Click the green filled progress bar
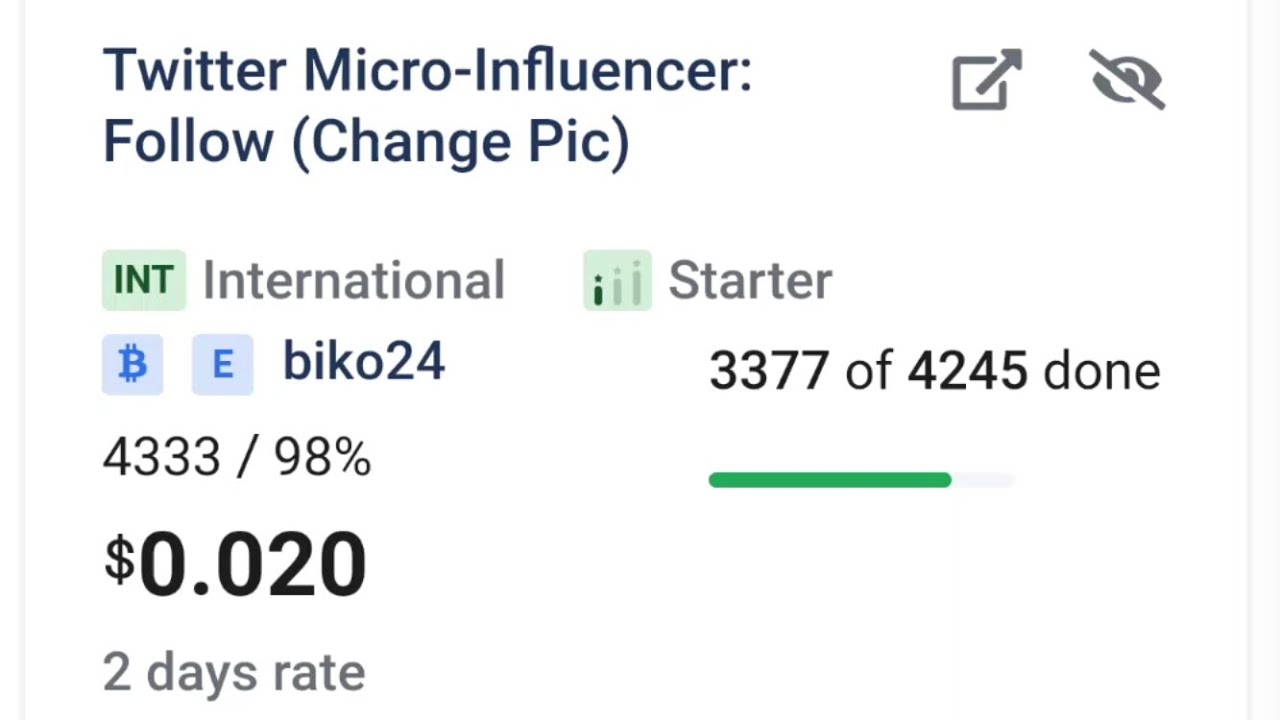The width and height of the screenshot is (1280, 720). pyautogui.click(x=829, y=481)
